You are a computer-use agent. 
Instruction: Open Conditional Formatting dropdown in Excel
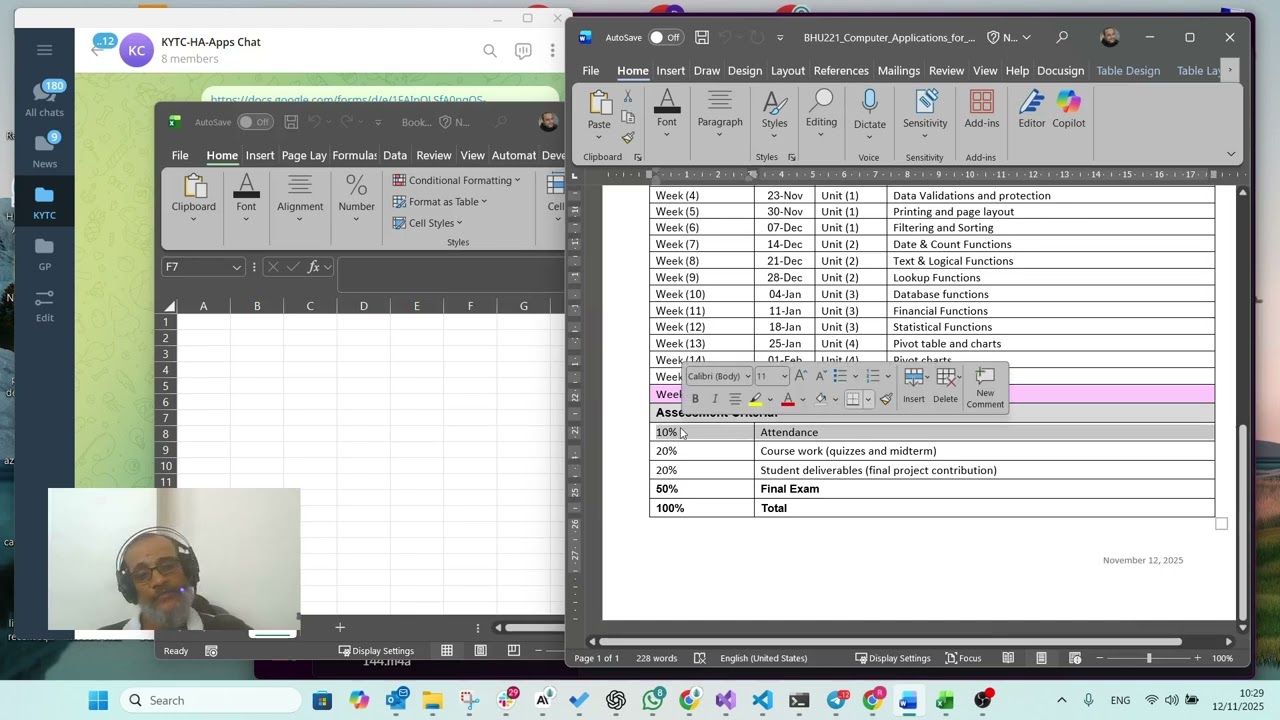(456, 180)
